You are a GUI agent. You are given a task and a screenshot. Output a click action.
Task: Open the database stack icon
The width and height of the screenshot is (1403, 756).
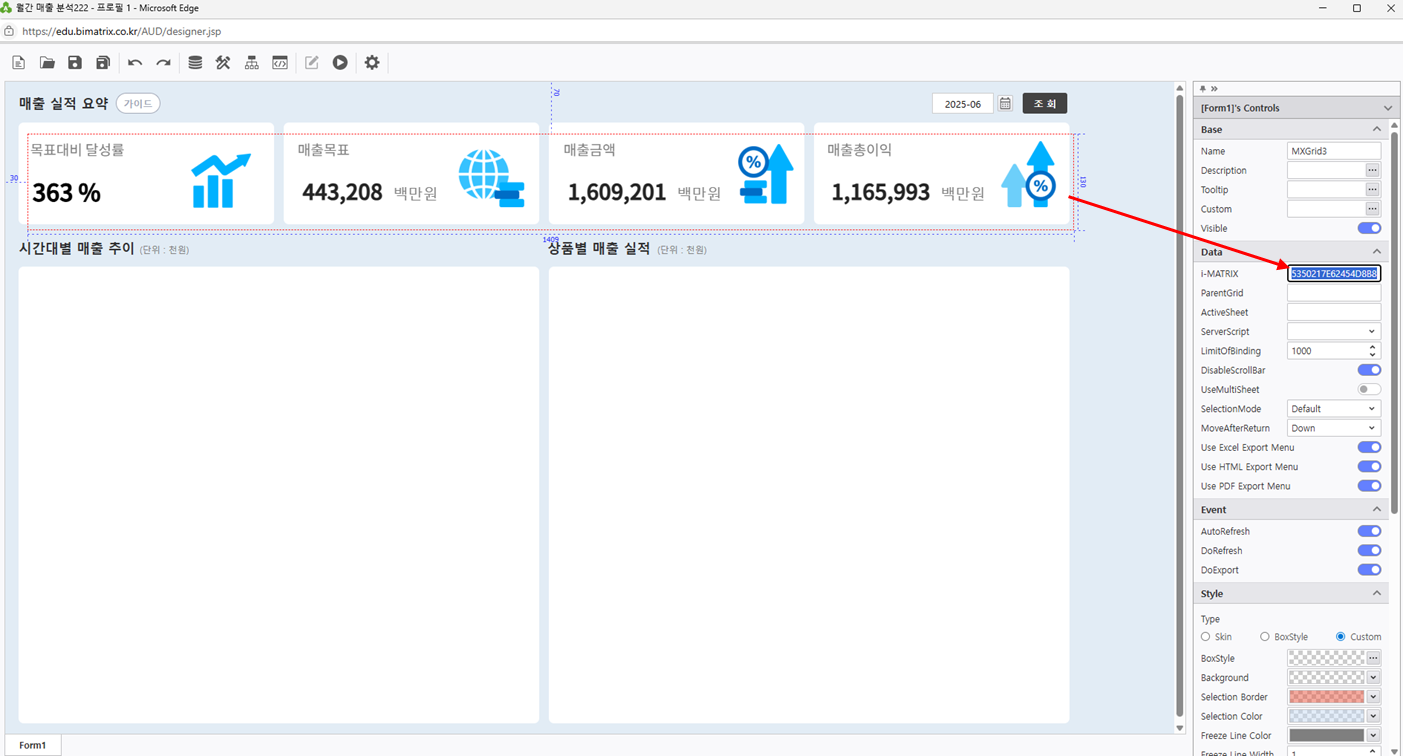pos(195,63)
